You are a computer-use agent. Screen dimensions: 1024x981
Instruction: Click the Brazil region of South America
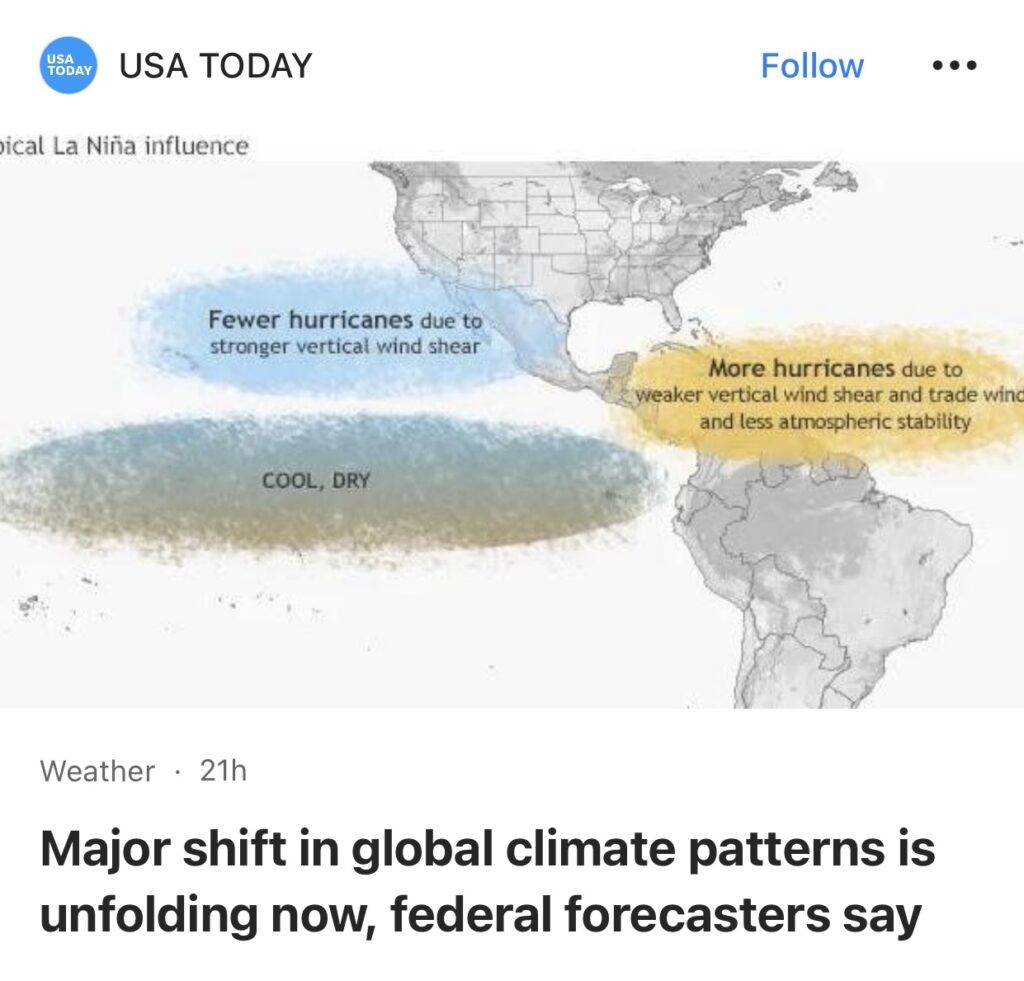point(860,560)
